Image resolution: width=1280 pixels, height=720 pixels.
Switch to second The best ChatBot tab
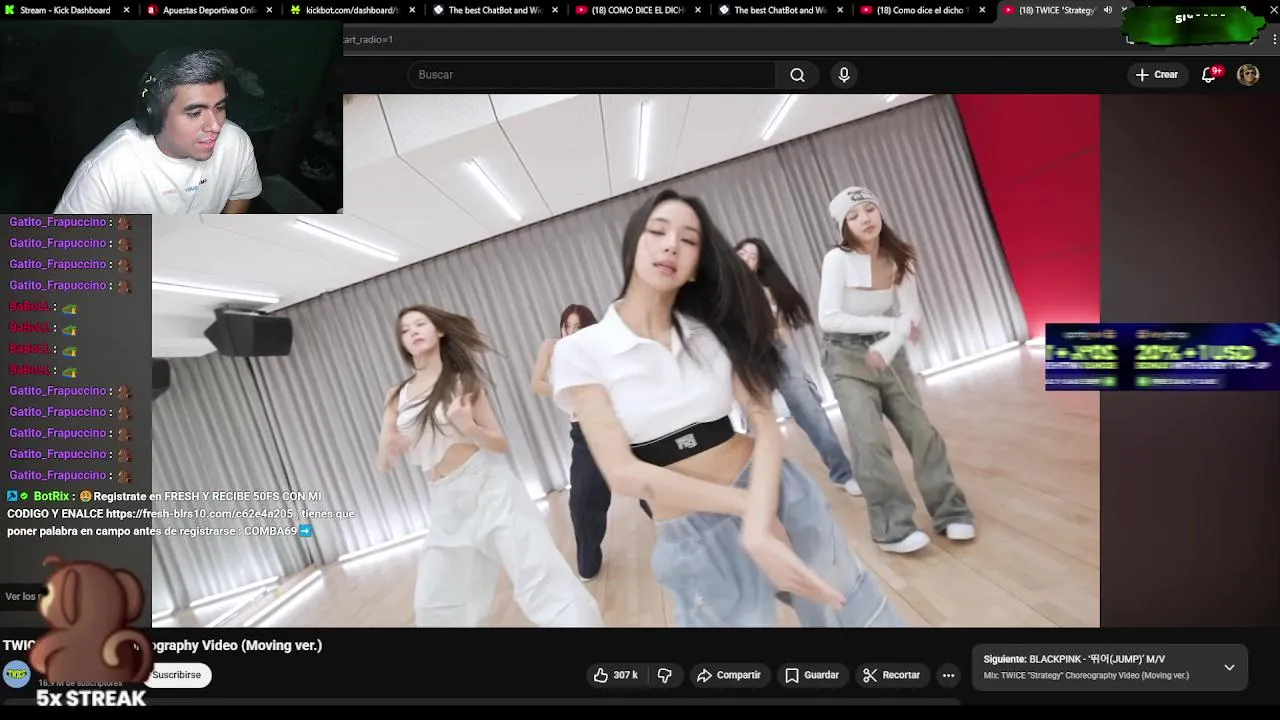tap(780, 10)
